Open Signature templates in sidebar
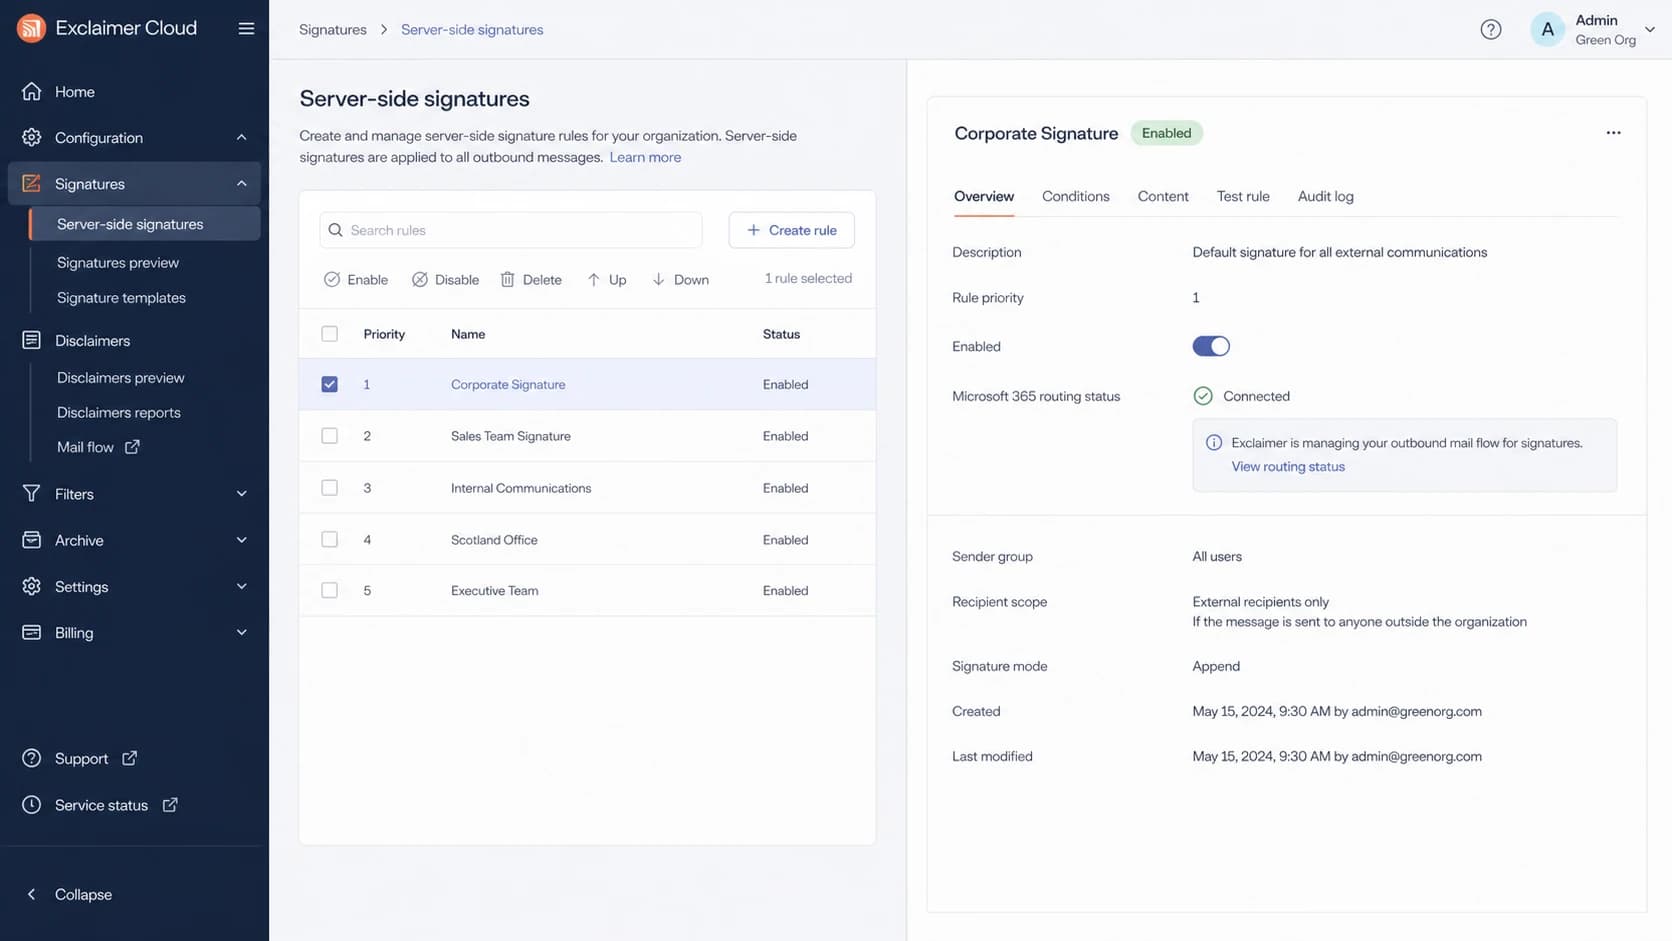The height and width of the screenshot is (941, 1672). [x=121, y=297]
